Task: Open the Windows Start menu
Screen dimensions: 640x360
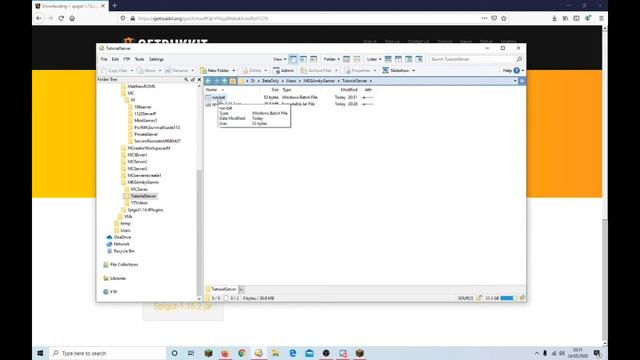Action: point(40,353)
